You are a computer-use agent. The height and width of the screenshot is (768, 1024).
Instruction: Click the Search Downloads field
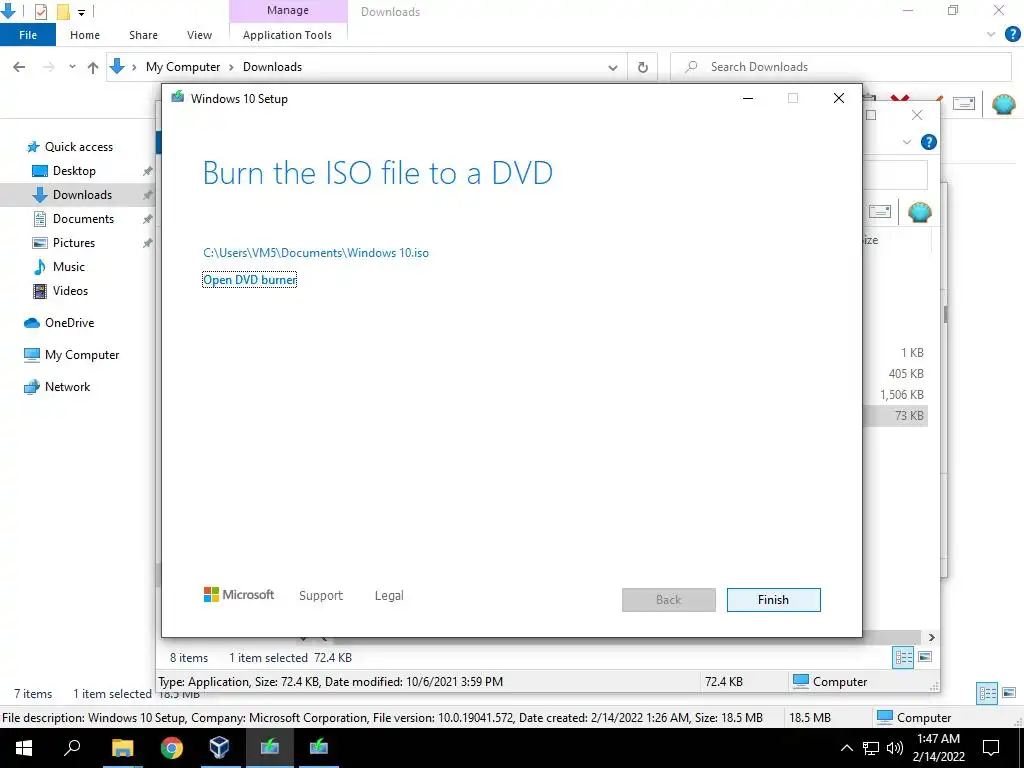coord(840,67)
